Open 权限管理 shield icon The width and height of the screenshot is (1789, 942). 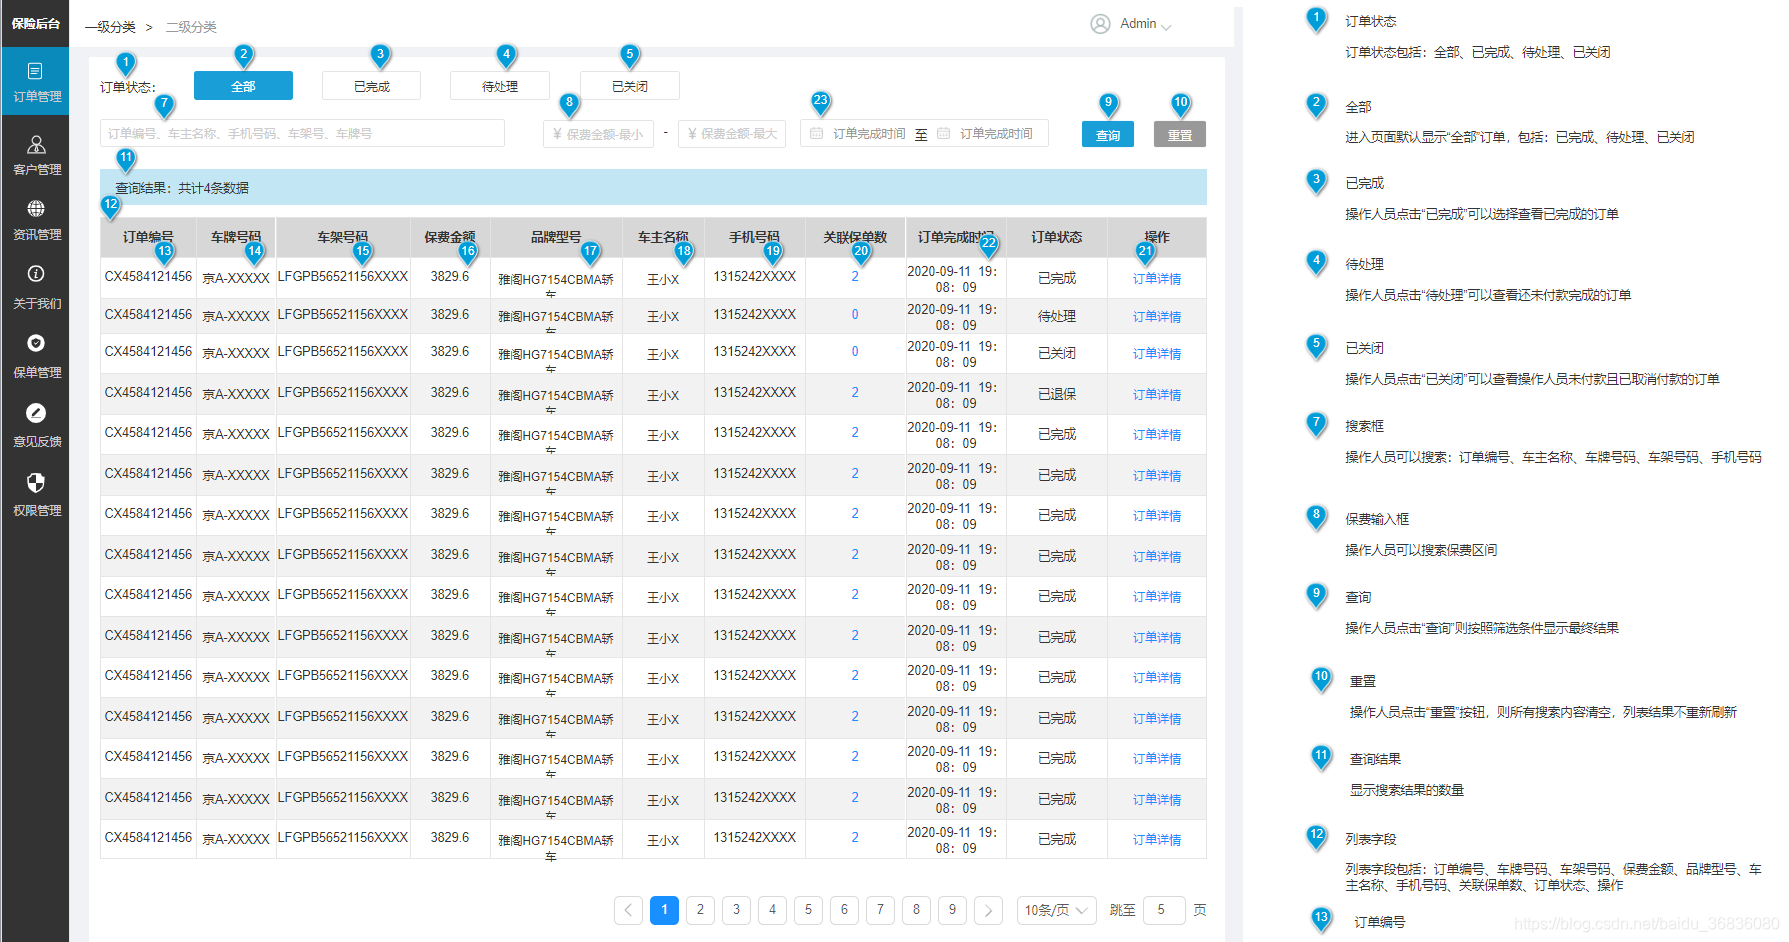point(36,484)
